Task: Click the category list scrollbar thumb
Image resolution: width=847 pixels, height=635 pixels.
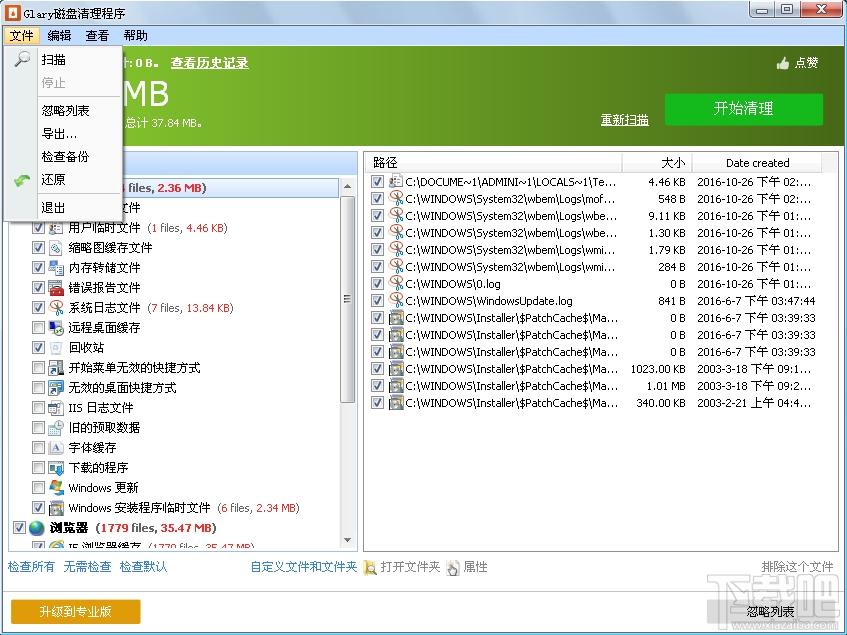Action: pyautogui.click(x=347, y=299)
